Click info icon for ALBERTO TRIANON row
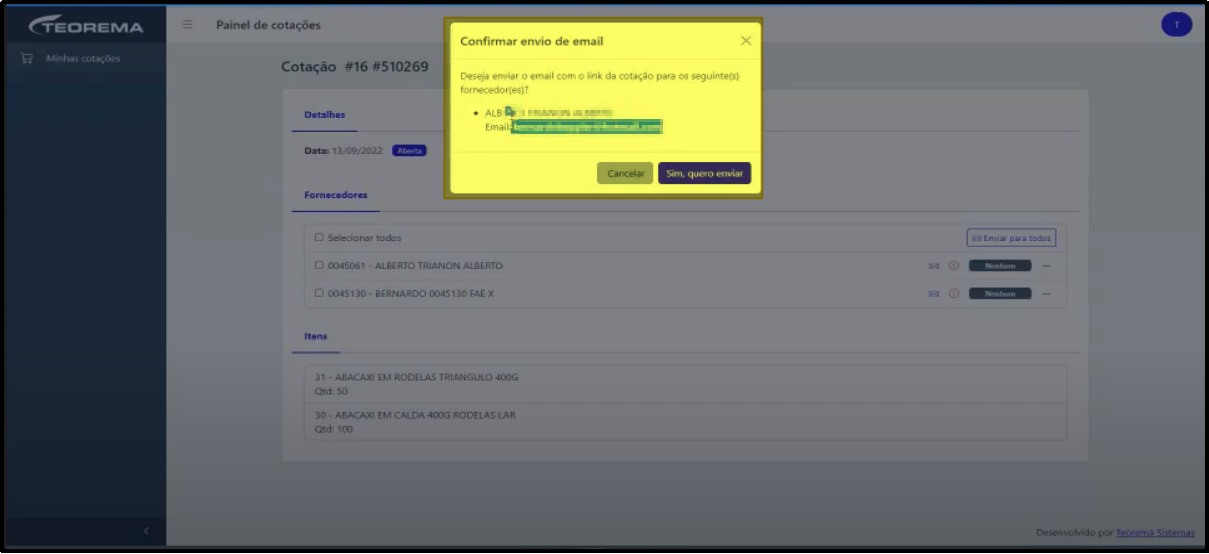The height and width of the screenshot is (554, 1209). click(954, 266)
